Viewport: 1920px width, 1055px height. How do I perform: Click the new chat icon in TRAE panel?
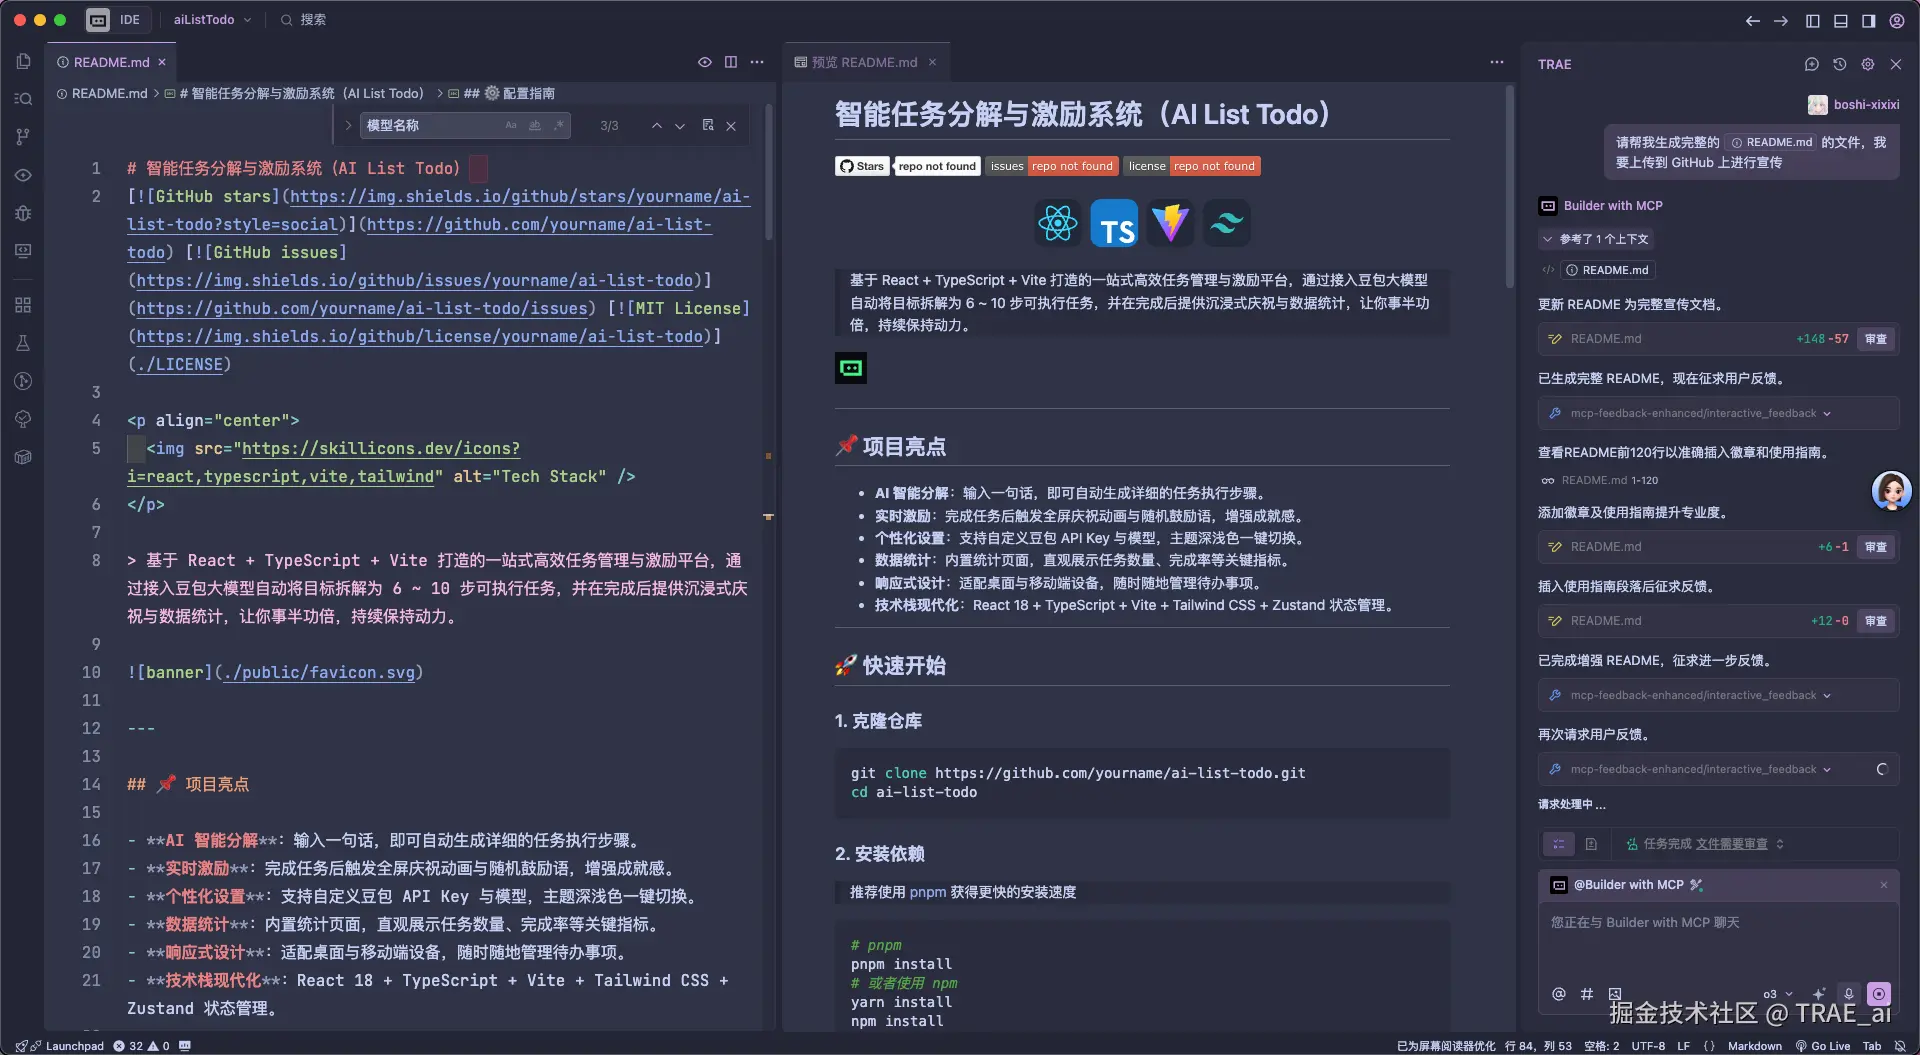pos(1811,64)
